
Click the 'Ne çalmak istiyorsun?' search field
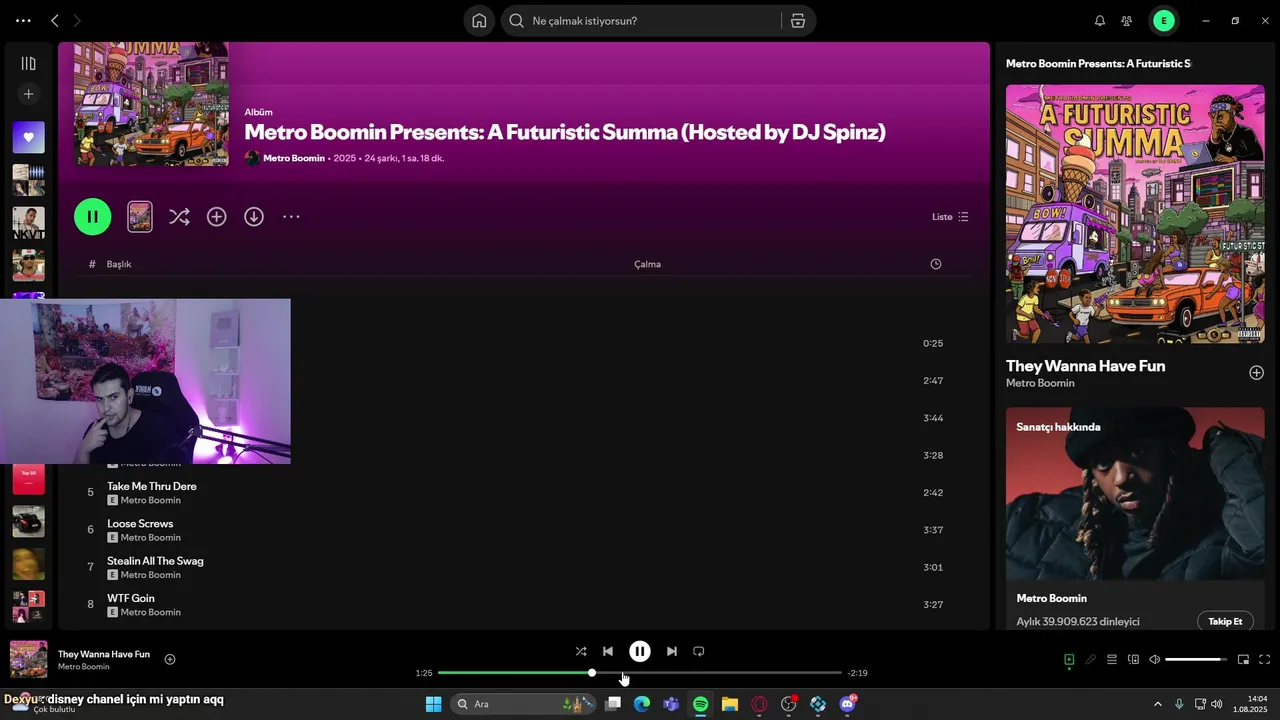[x=640, y=20]
